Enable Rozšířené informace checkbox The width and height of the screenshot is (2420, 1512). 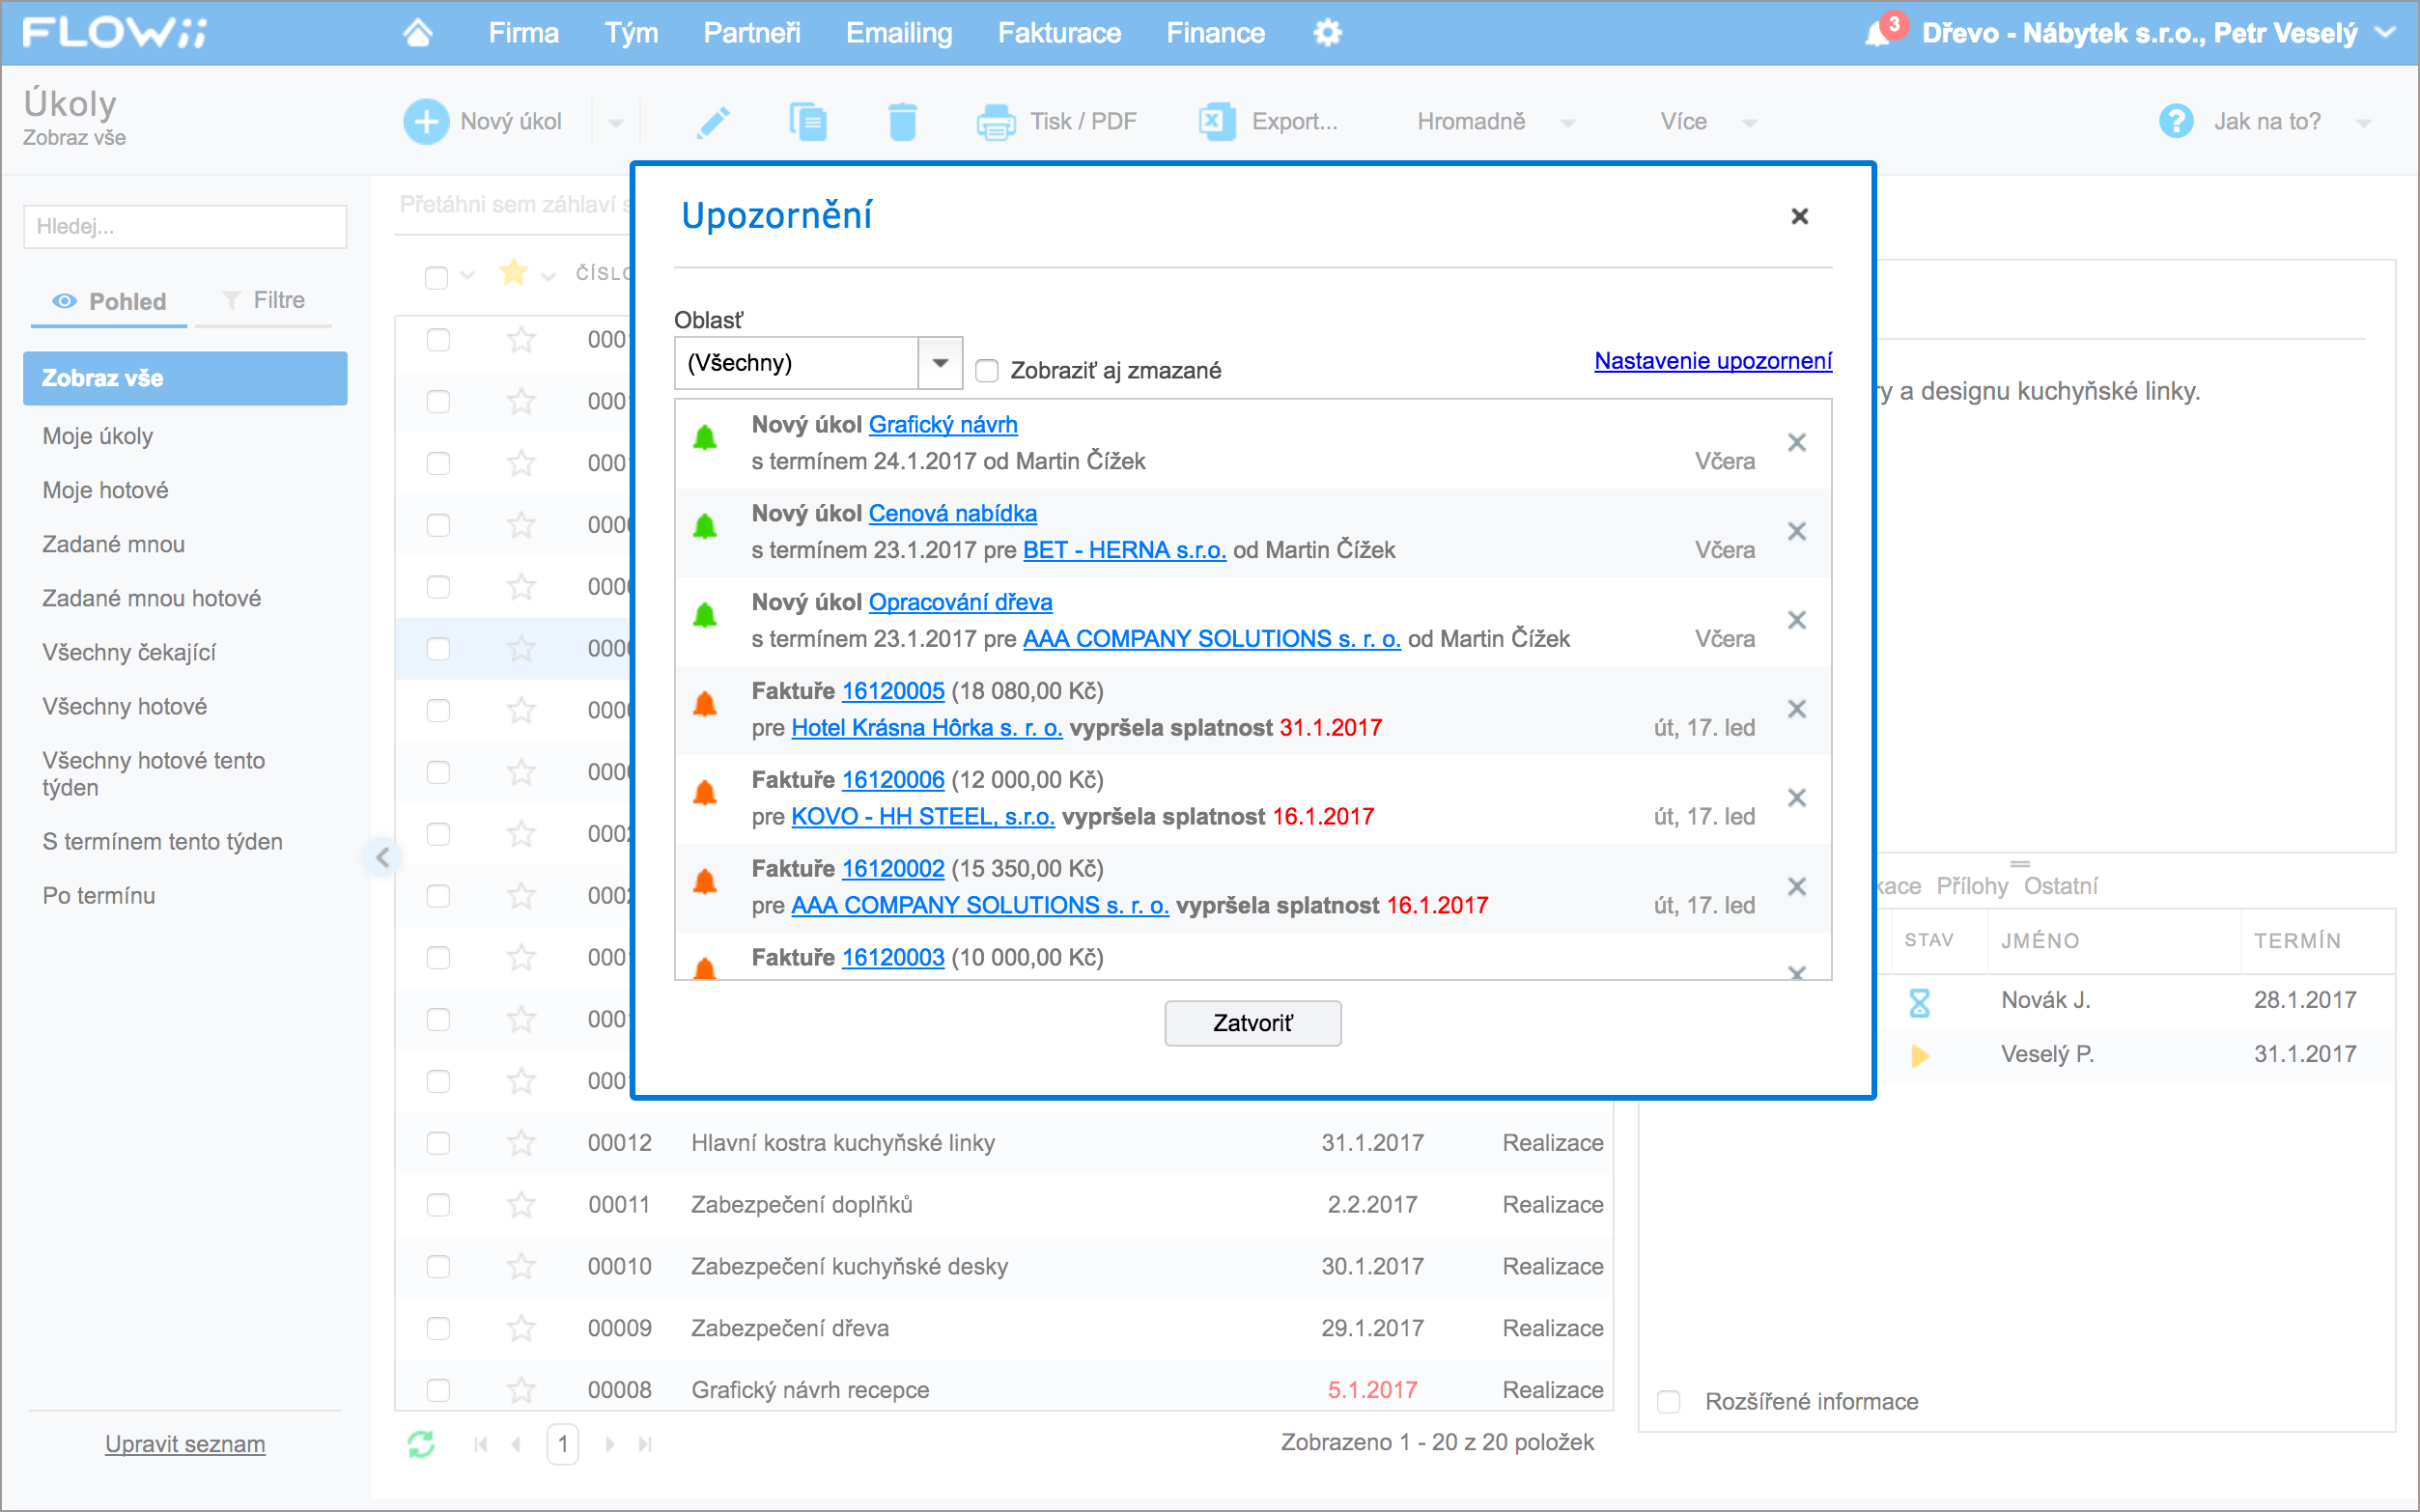[x=1668, y=1402]
